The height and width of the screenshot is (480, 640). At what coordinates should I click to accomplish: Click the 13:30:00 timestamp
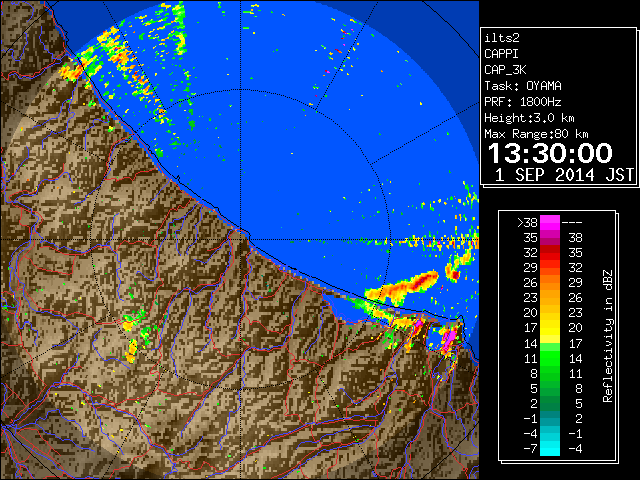550,153
